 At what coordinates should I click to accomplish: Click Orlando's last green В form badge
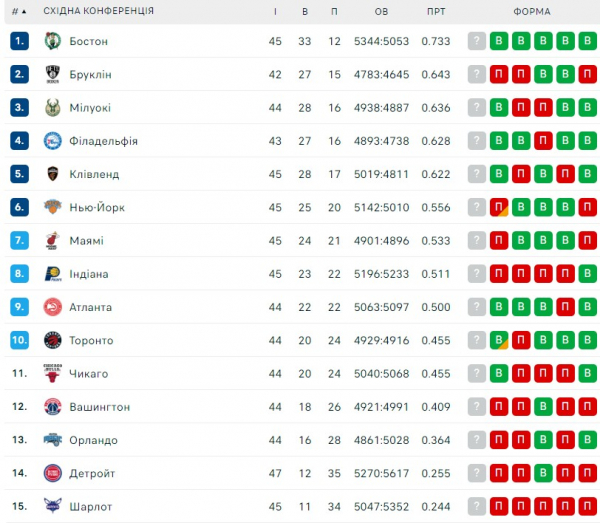tap(588, 440)
